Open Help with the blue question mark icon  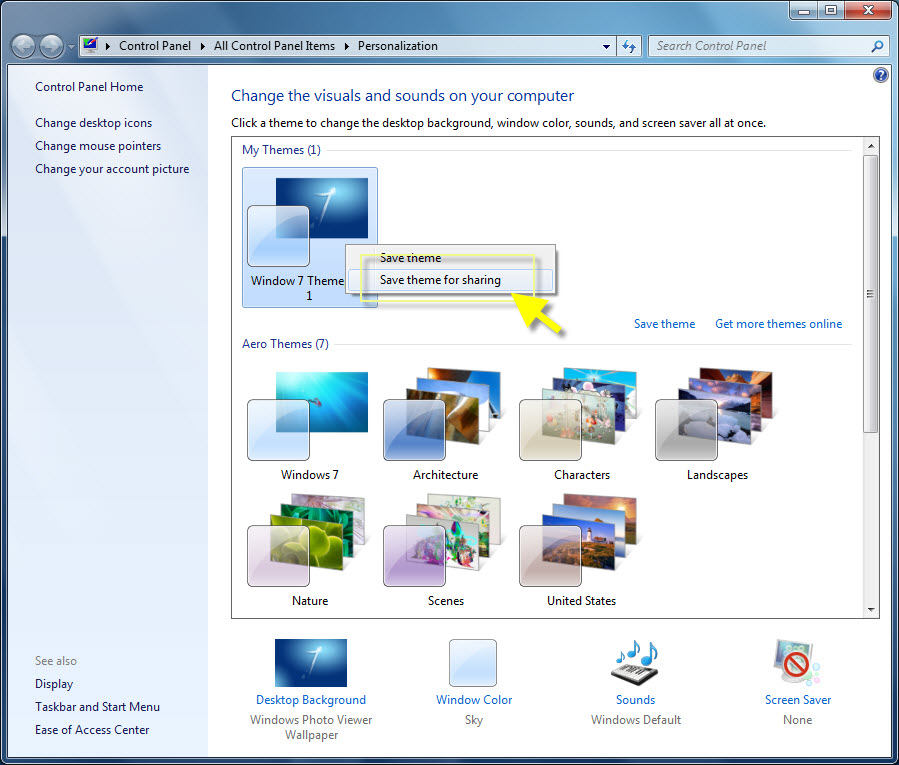point(881,75)
